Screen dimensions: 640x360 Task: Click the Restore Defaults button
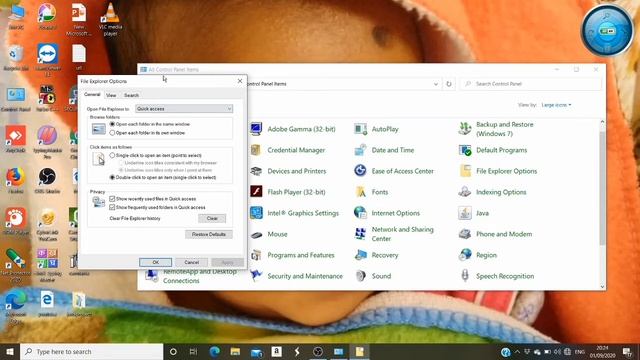[x=209, y=234]
